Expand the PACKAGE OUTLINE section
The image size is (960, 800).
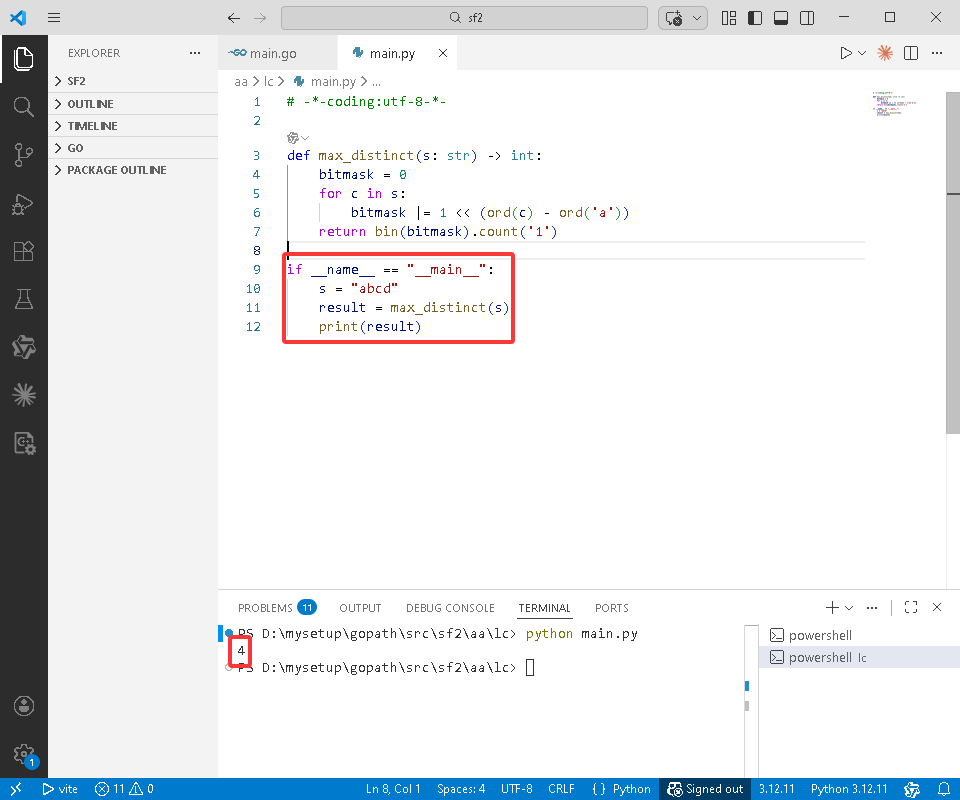tap(132, 170)
